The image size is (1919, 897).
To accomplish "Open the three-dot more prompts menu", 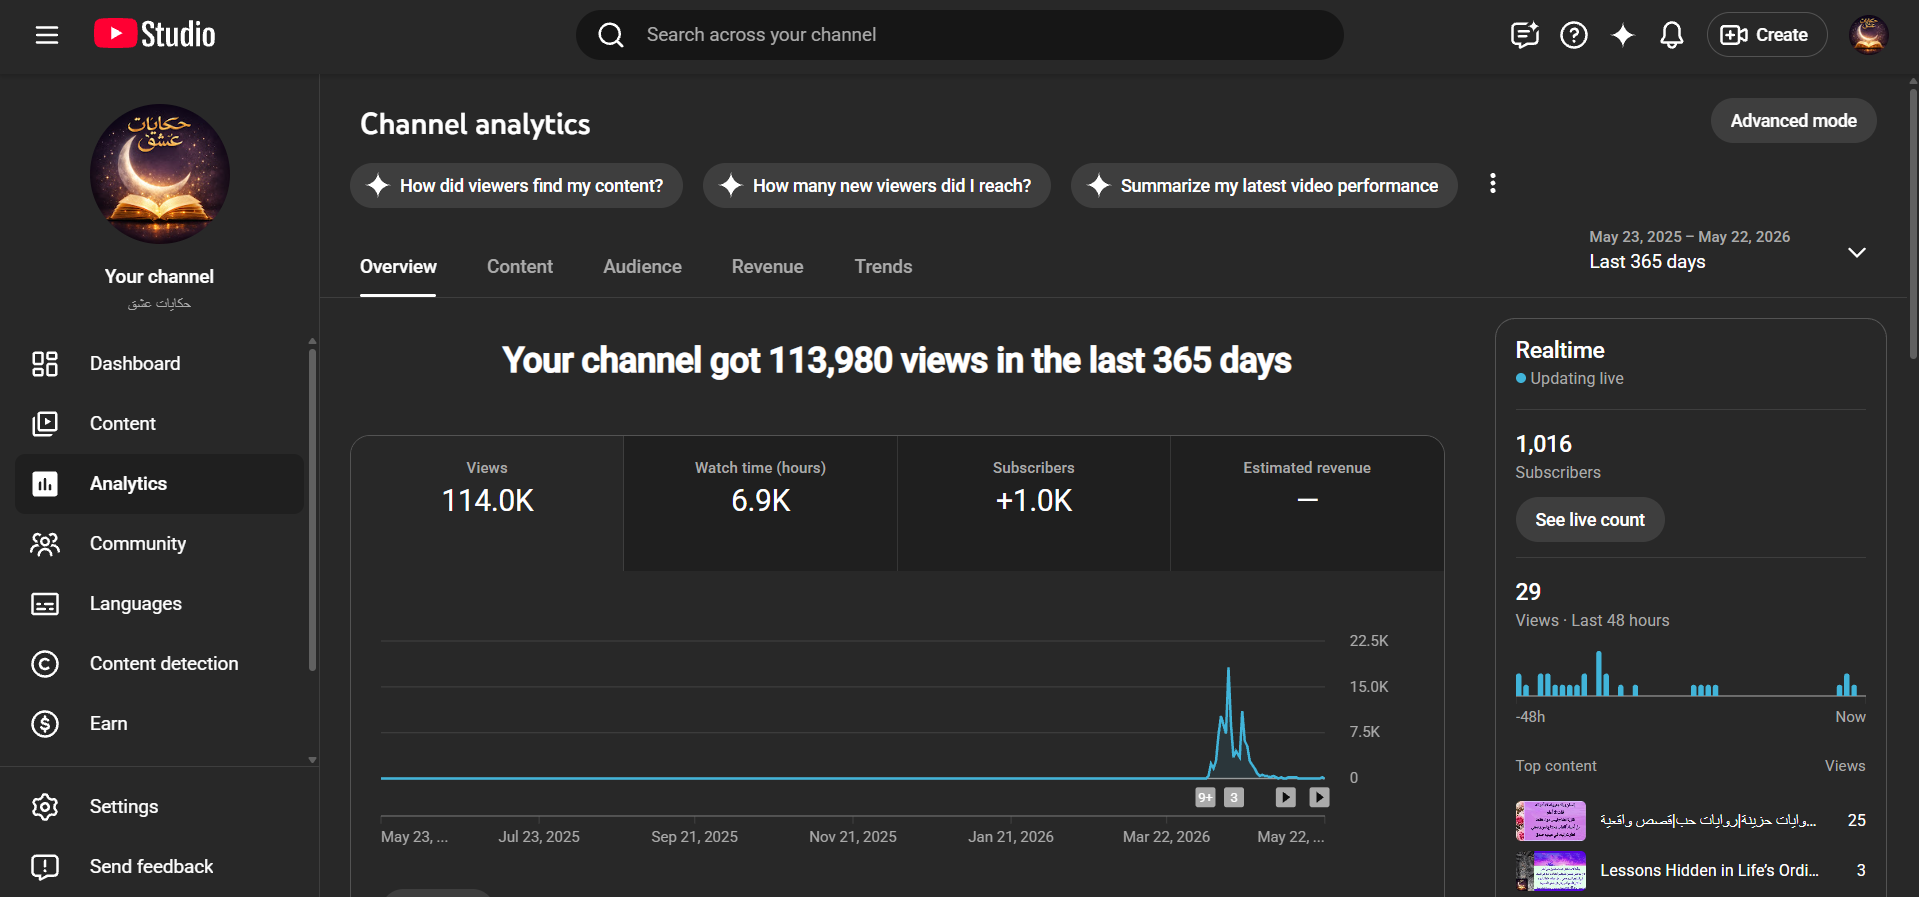I will point(1492,184).
